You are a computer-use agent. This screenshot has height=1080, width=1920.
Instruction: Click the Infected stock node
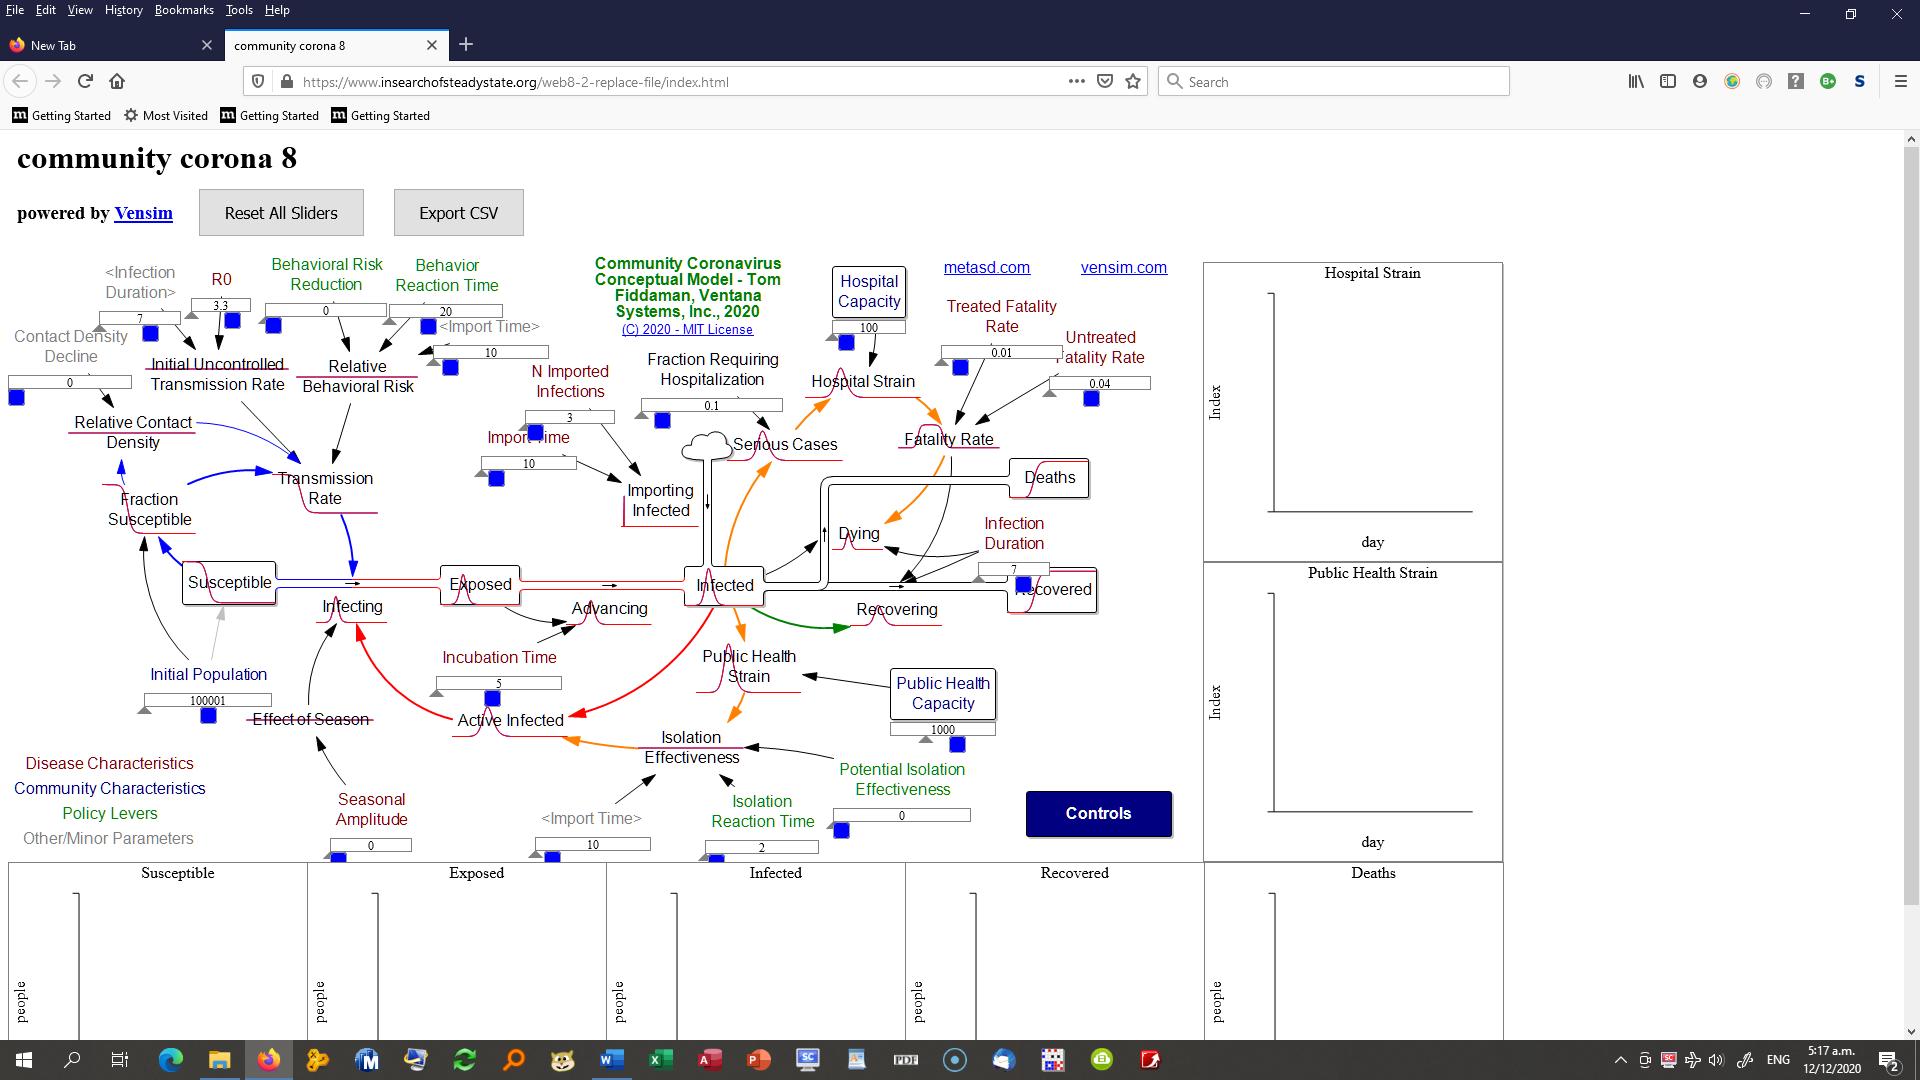tap(725, 584)
